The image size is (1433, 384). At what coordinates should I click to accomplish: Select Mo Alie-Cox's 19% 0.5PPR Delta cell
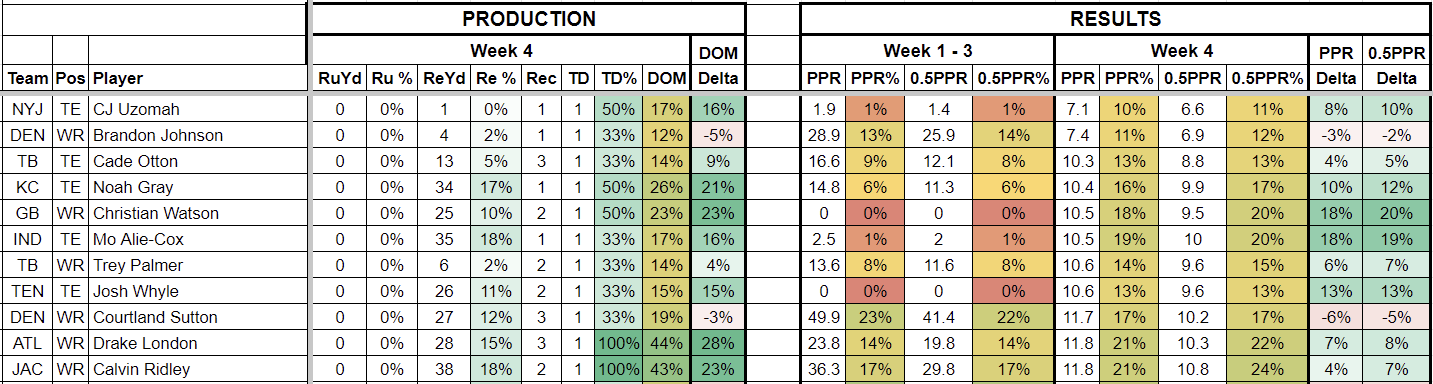1397,239
